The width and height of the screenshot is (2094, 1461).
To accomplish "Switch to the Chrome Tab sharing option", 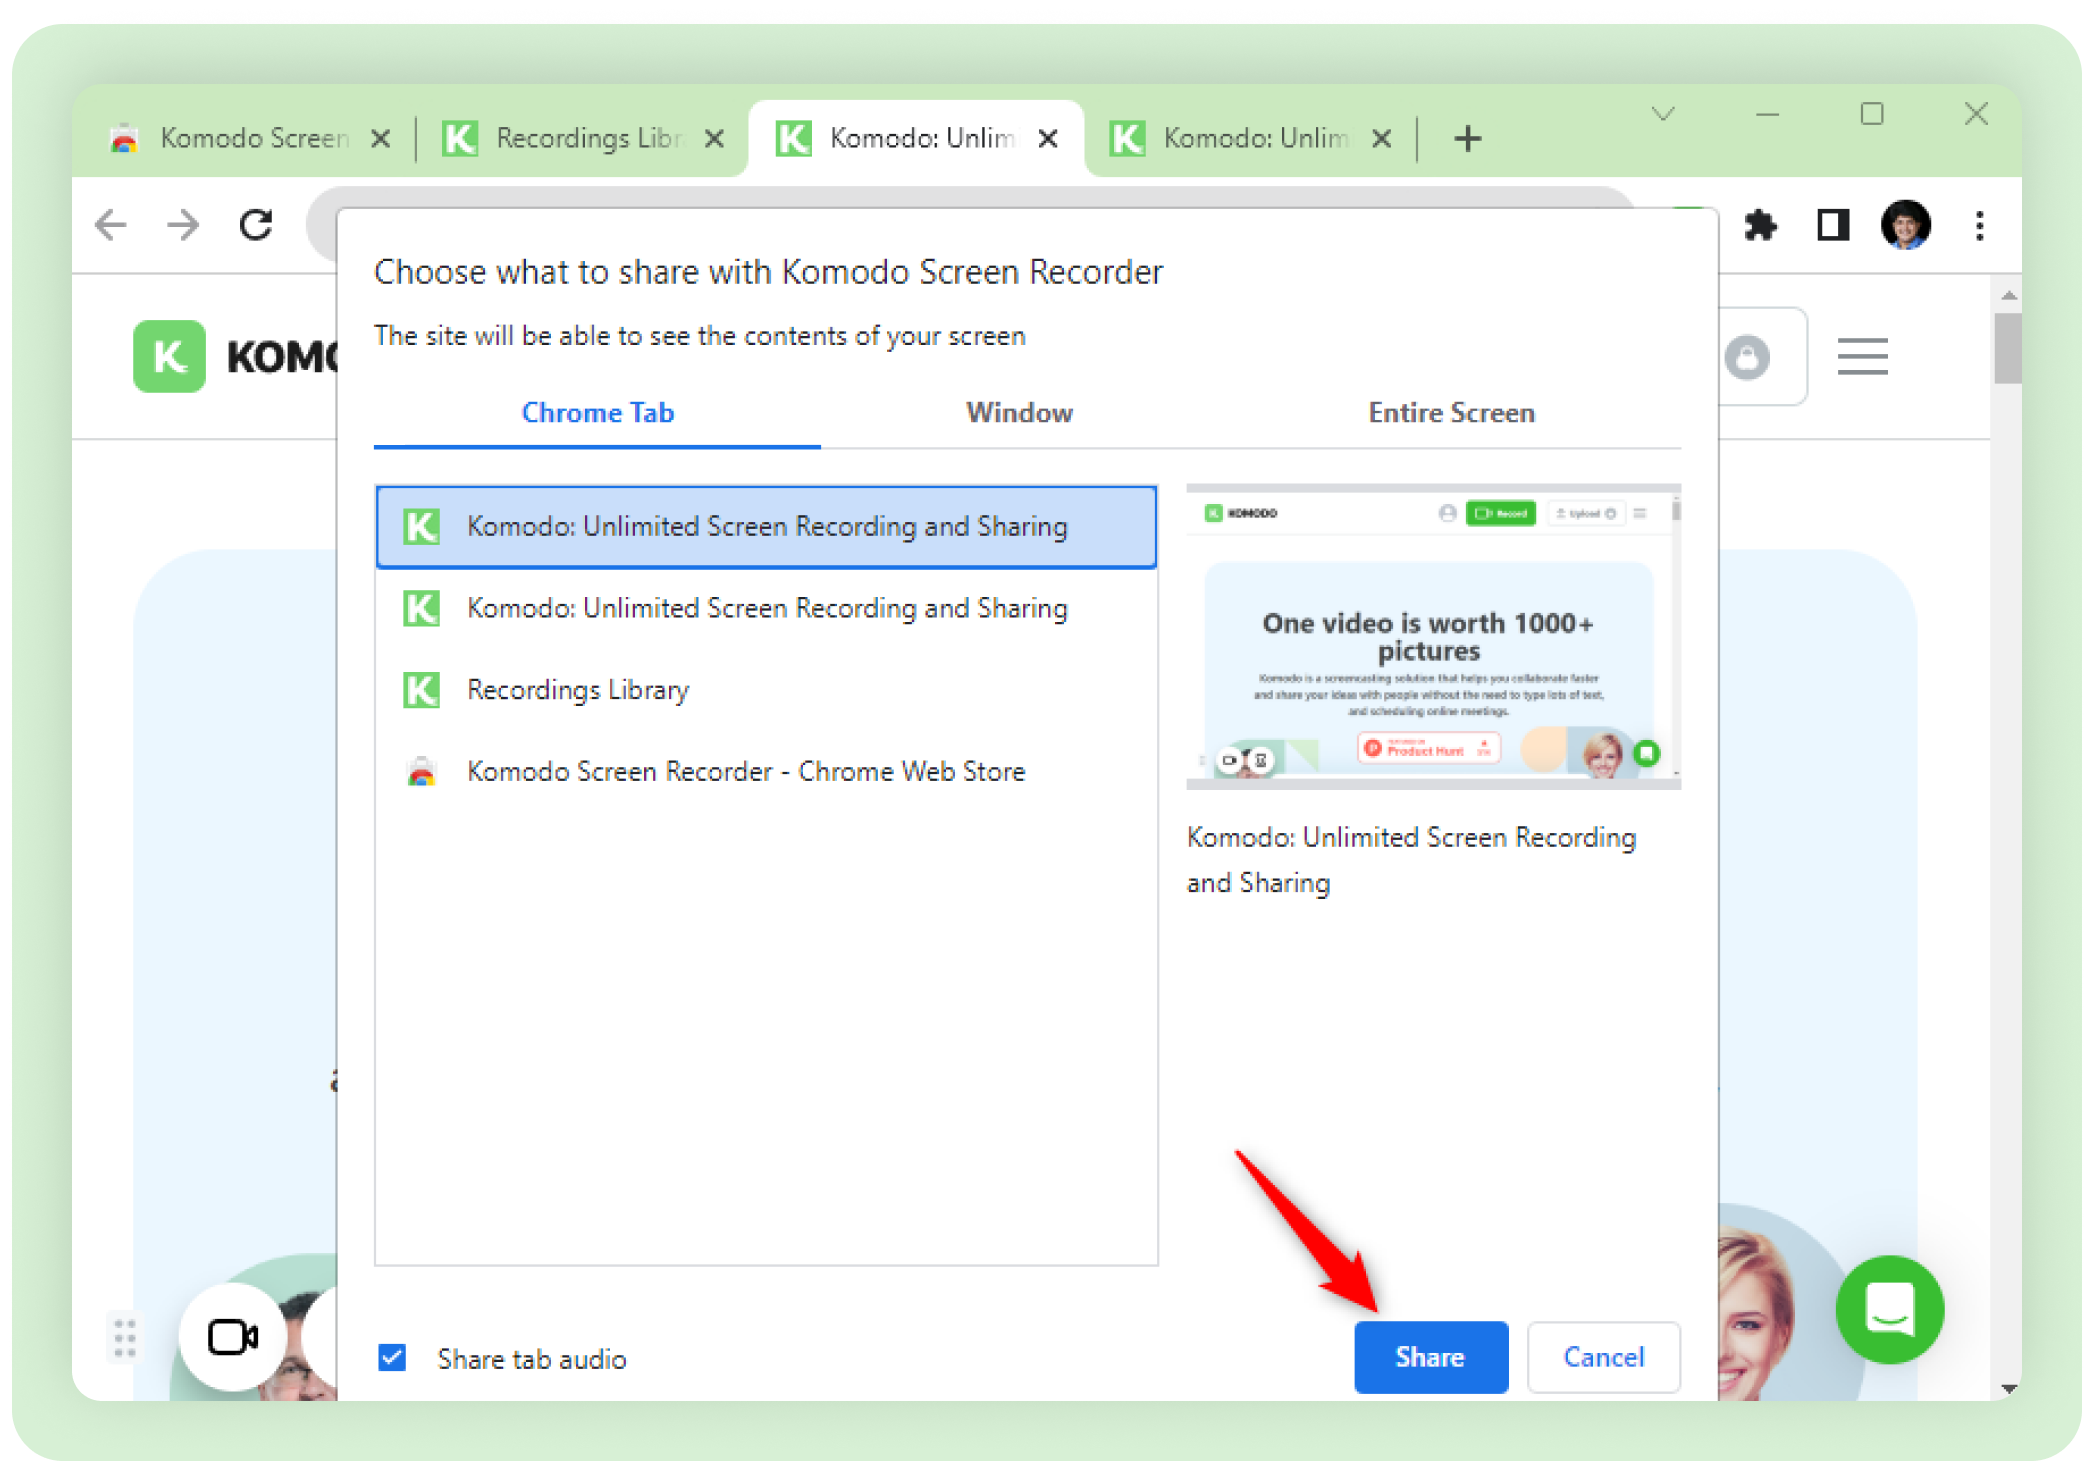I will pos(597,413).
